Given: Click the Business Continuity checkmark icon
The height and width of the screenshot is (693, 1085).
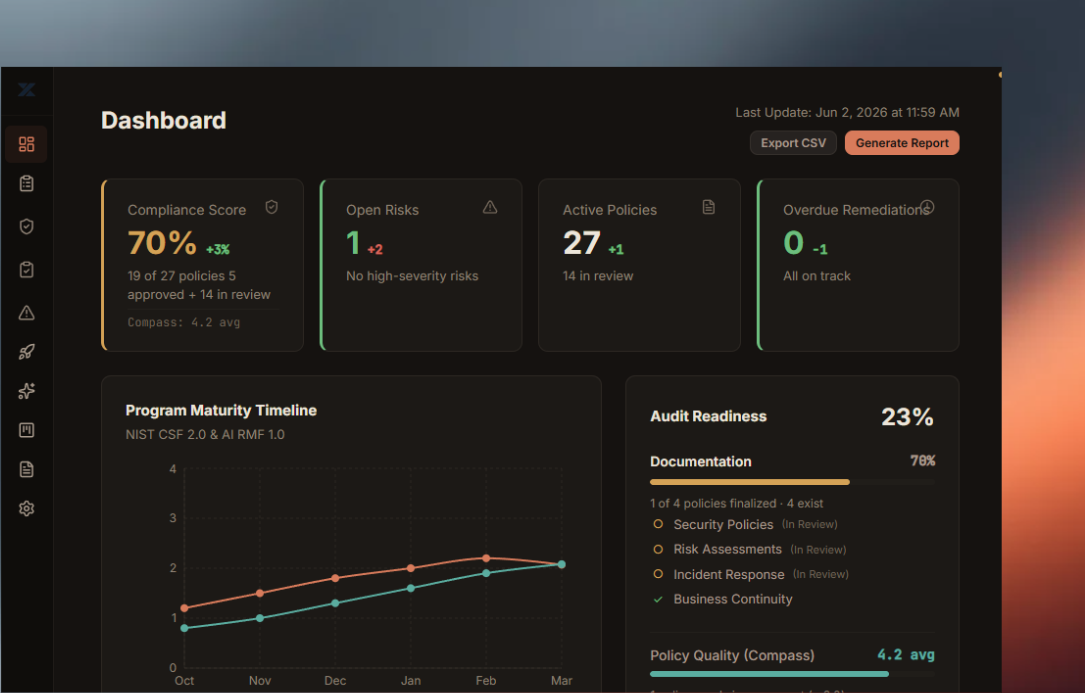Looking at the screenshot, I should 658,600.
